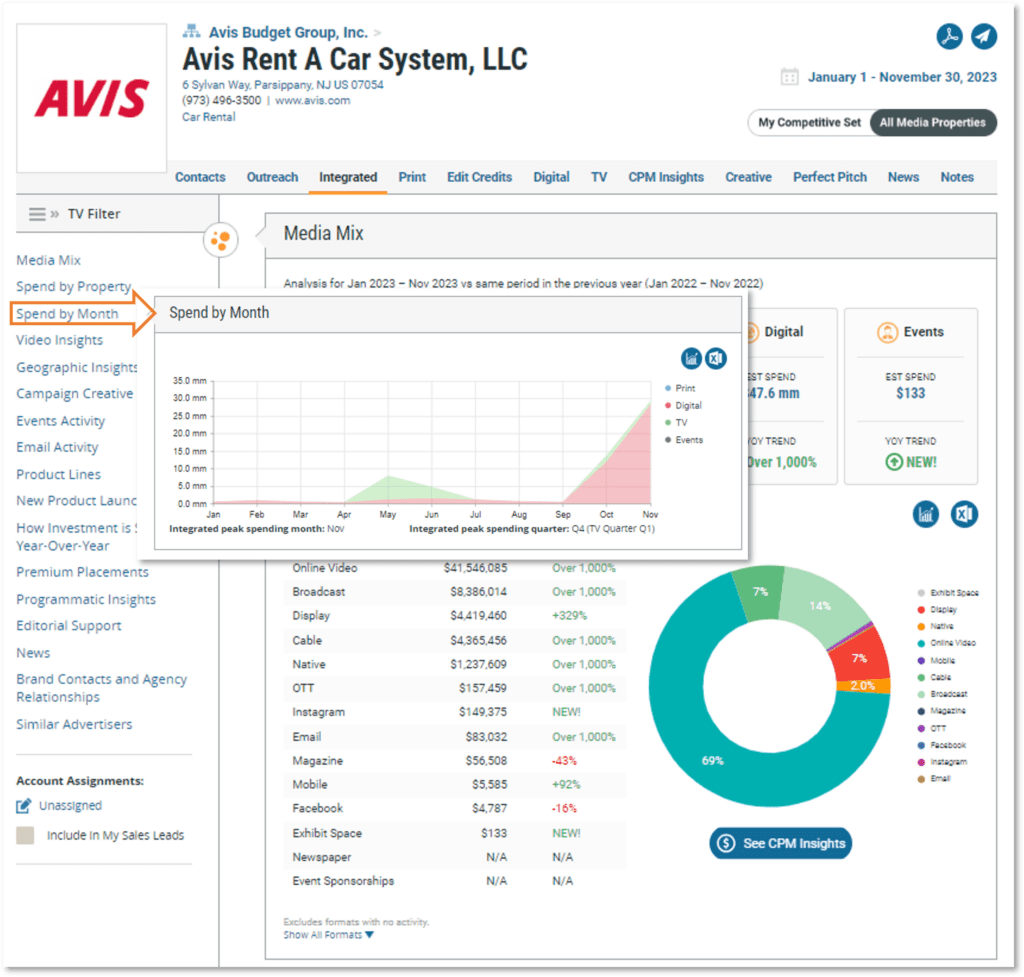Select the My Competitive Set toggle
Image resolution: width=1024 pixels, height=977 pixels.
[809, 123]
